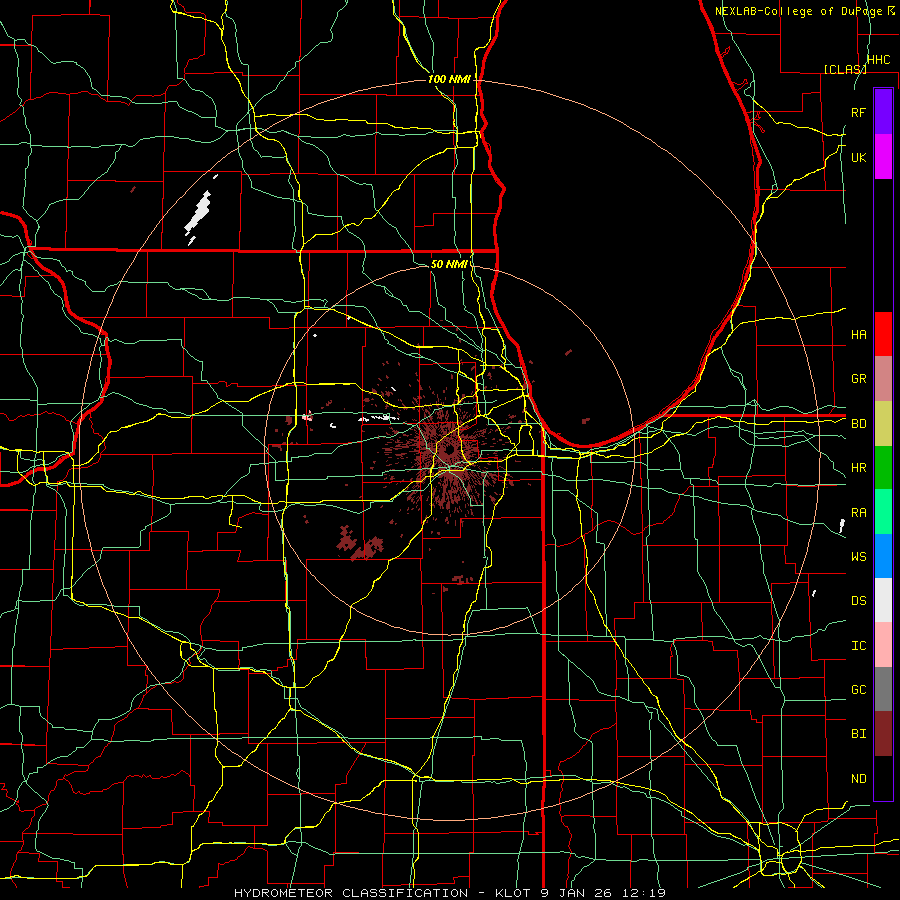Screen dimensions: 900x900
Task: Click the IC legend label
Action: click(x=858, y=646)
